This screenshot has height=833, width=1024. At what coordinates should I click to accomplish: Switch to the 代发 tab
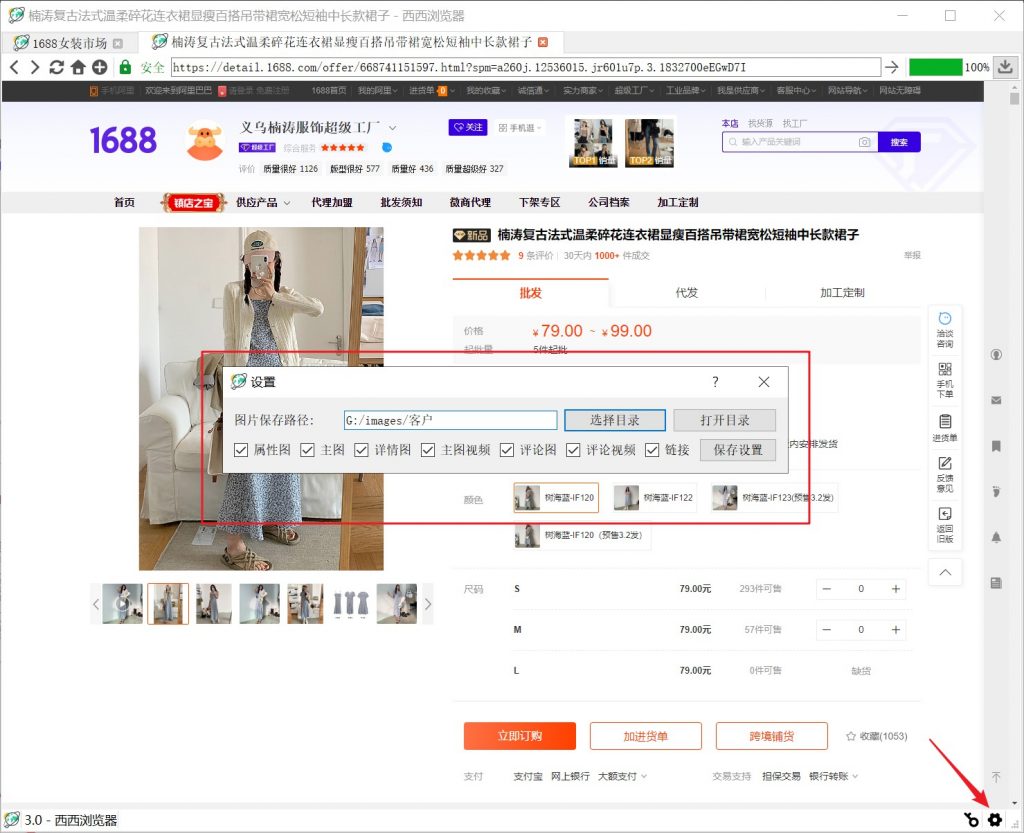686,293
